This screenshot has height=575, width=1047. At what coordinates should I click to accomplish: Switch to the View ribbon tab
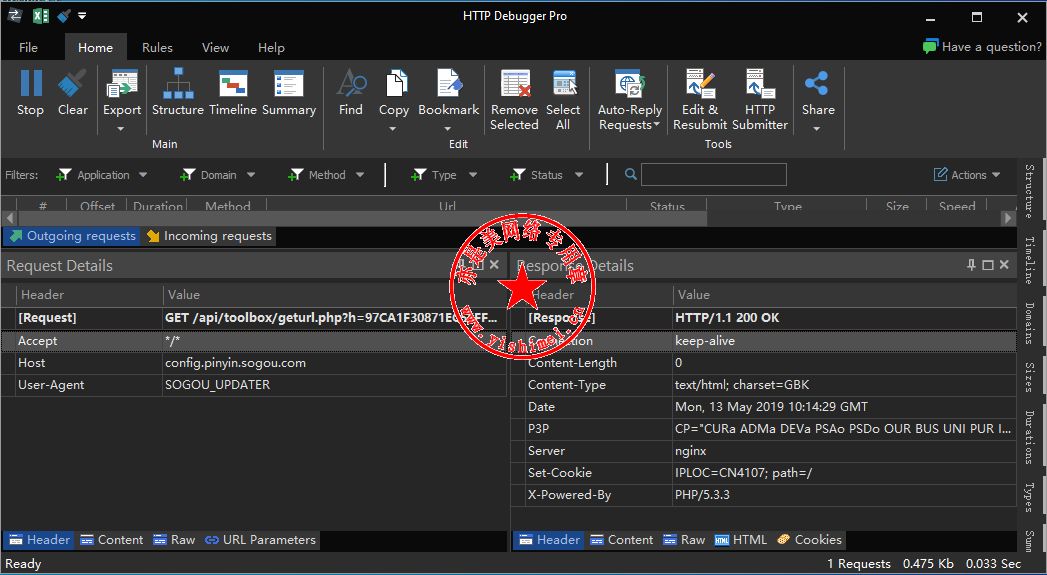point(216,47)
